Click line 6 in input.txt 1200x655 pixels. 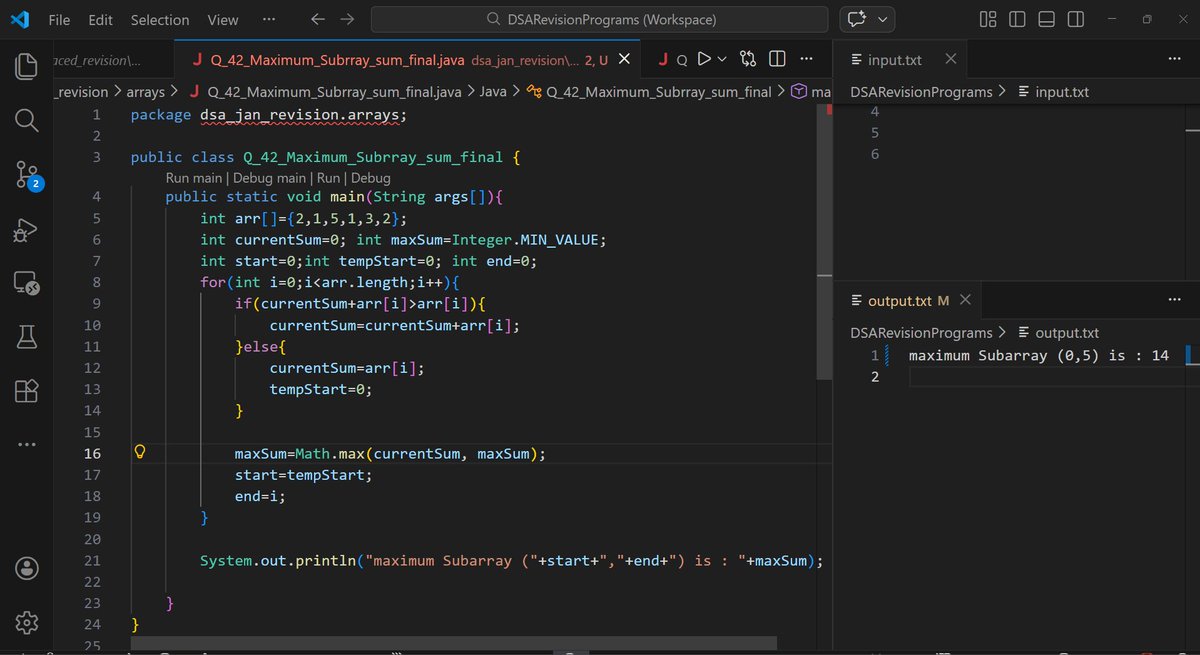point(876,154)
